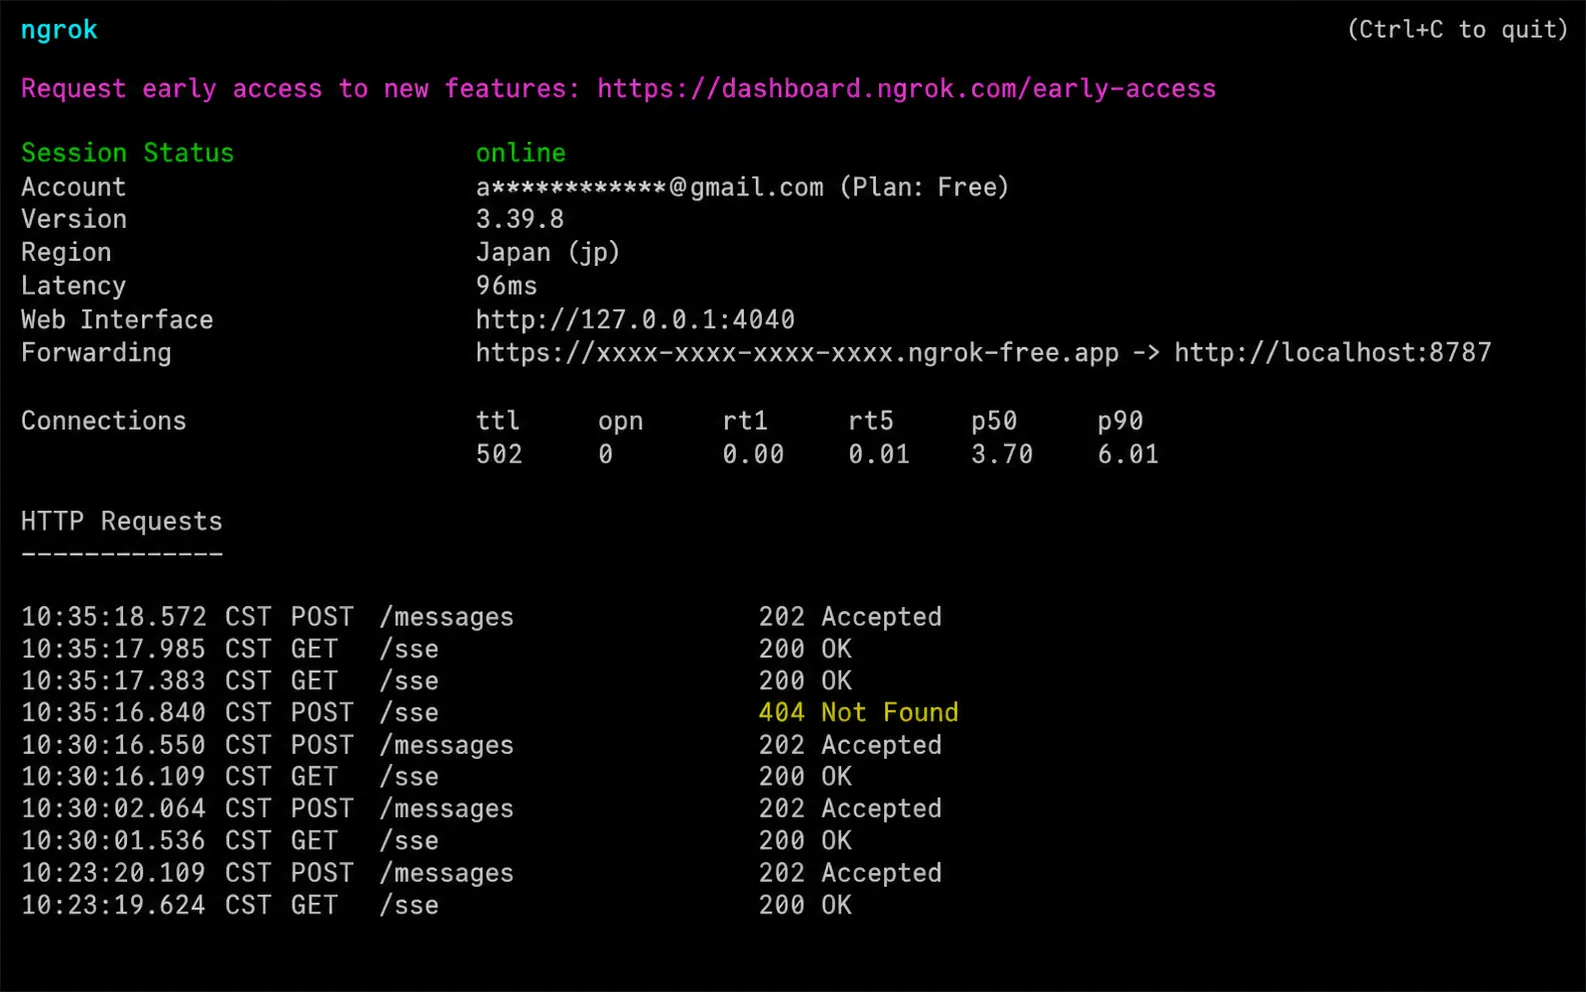Click the timestamp 10:30:16.109
Screen dimensions: 1586x992
point(114,777)
